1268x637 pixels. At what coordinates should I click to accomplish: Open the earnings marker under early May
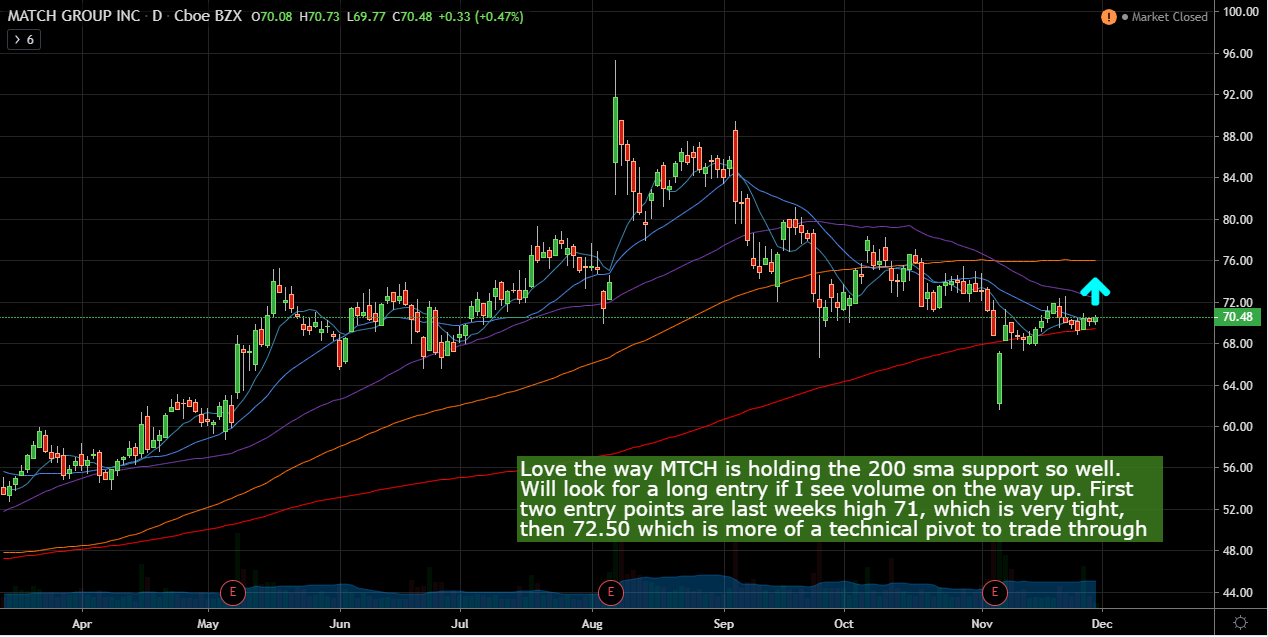233,592
